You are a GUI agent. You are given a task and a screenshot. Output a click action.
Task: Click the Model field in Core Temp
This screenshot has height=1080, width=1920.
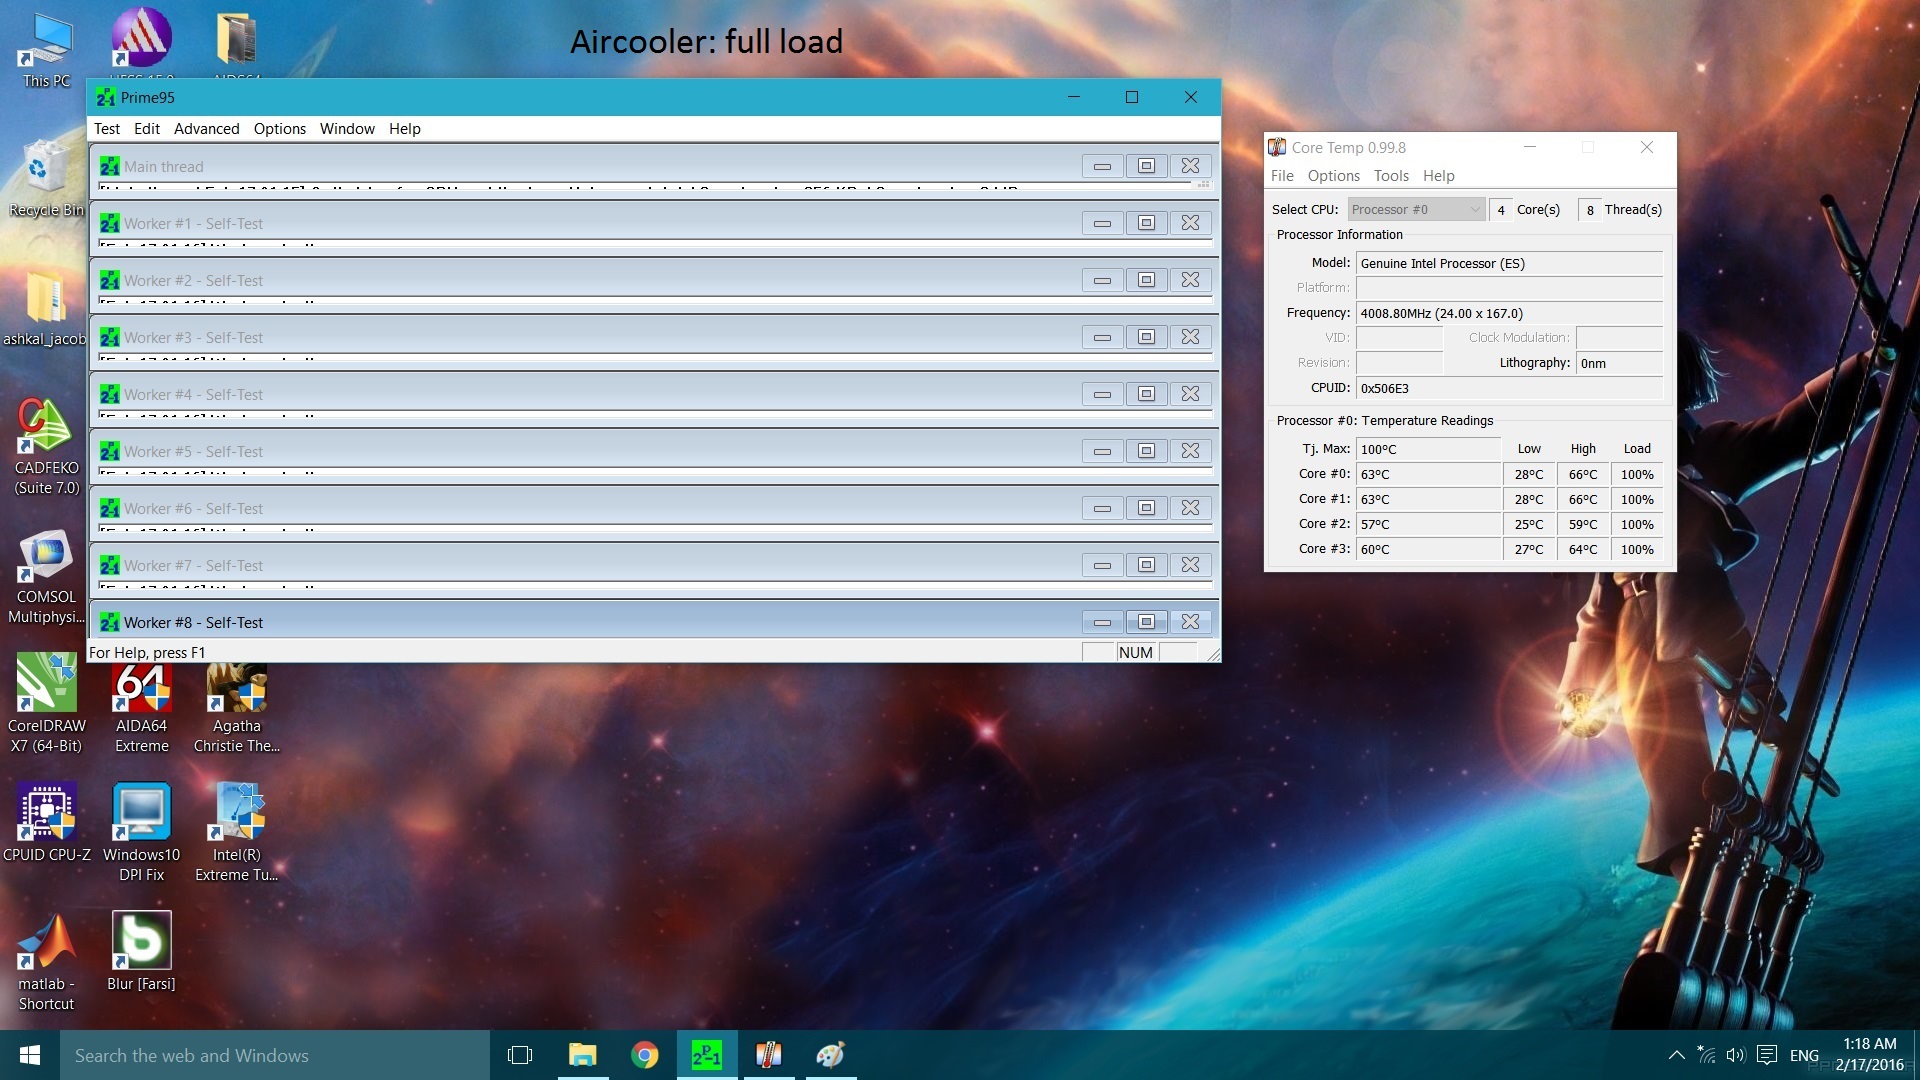click(1509, 263)
